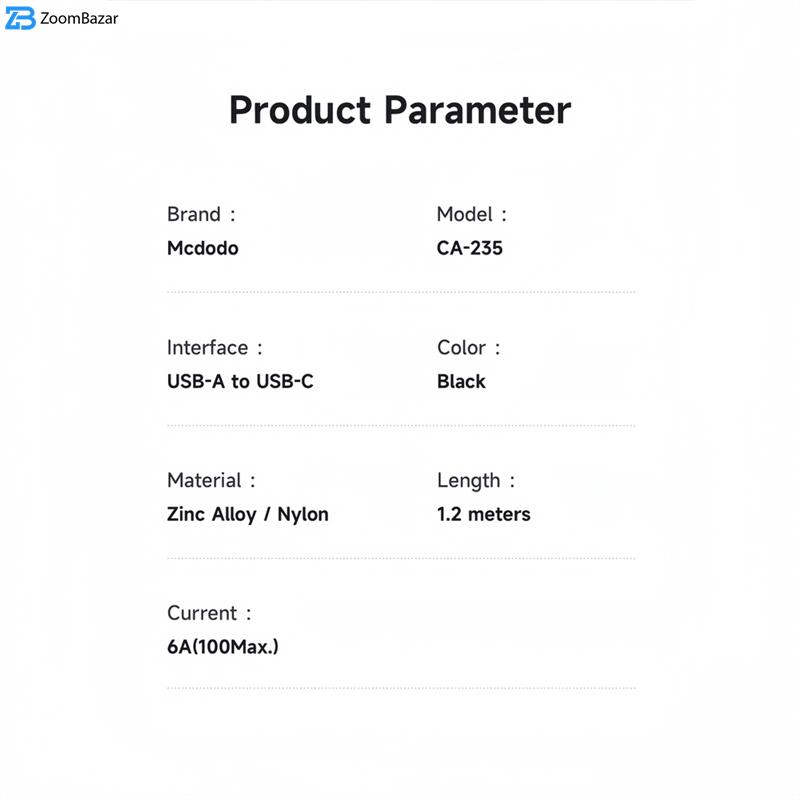
Task: Select the Mcdodo brand value
Action: [x=203, y=248]
